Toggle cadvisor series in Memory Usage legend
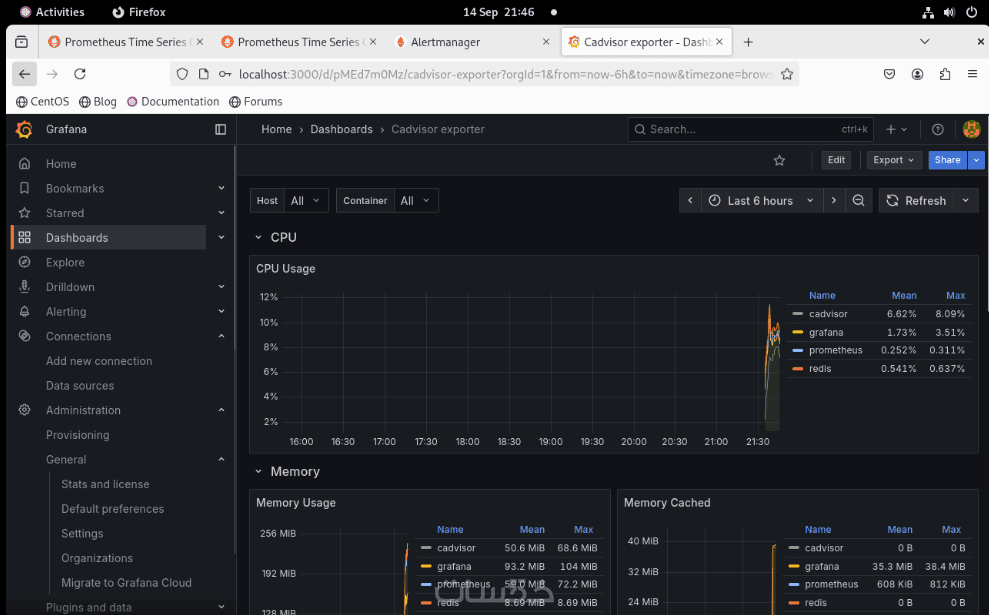This screenshot has width=989, height=615. click(455, 548)
